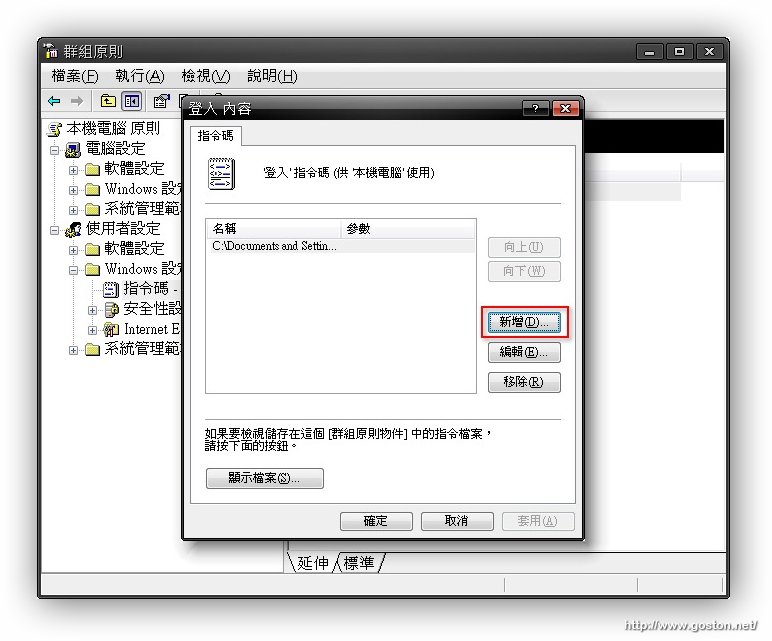Switch to the 標準 tab at bottom
This screenshot has width=772, height=641.
pos(360,564)
